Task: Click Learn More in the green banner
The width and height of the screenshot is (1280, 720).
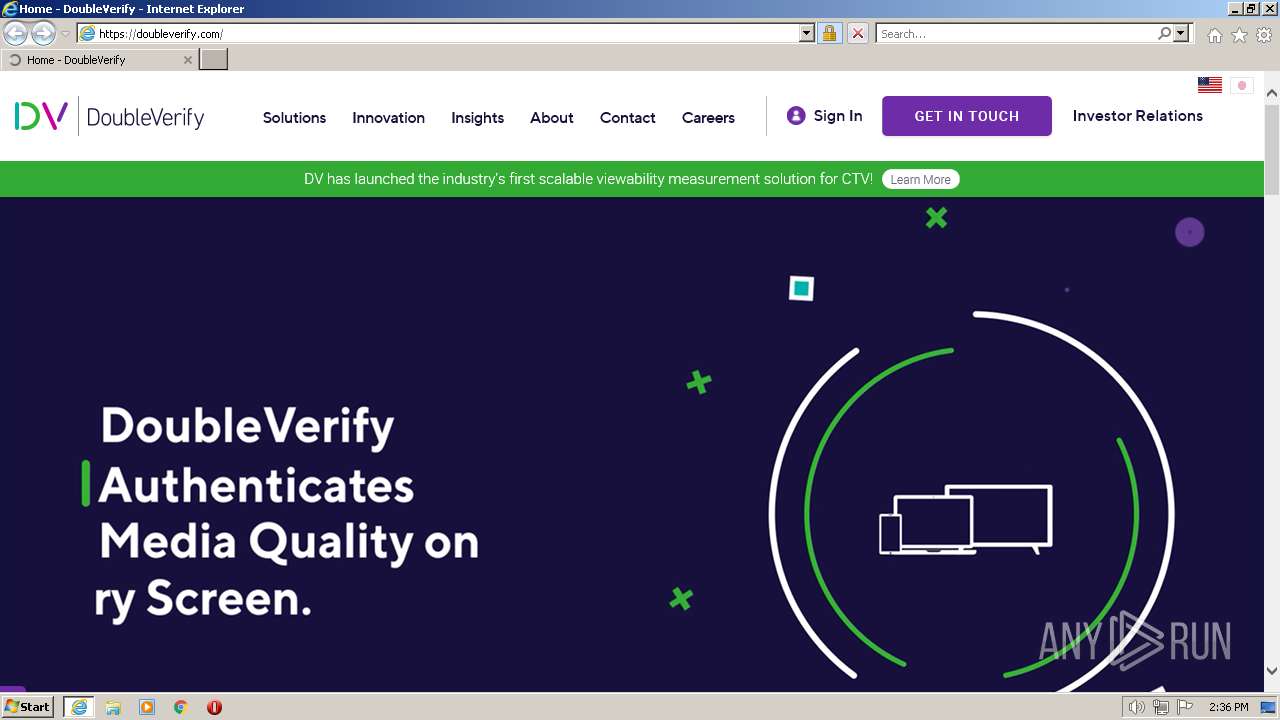Action: 920,180
